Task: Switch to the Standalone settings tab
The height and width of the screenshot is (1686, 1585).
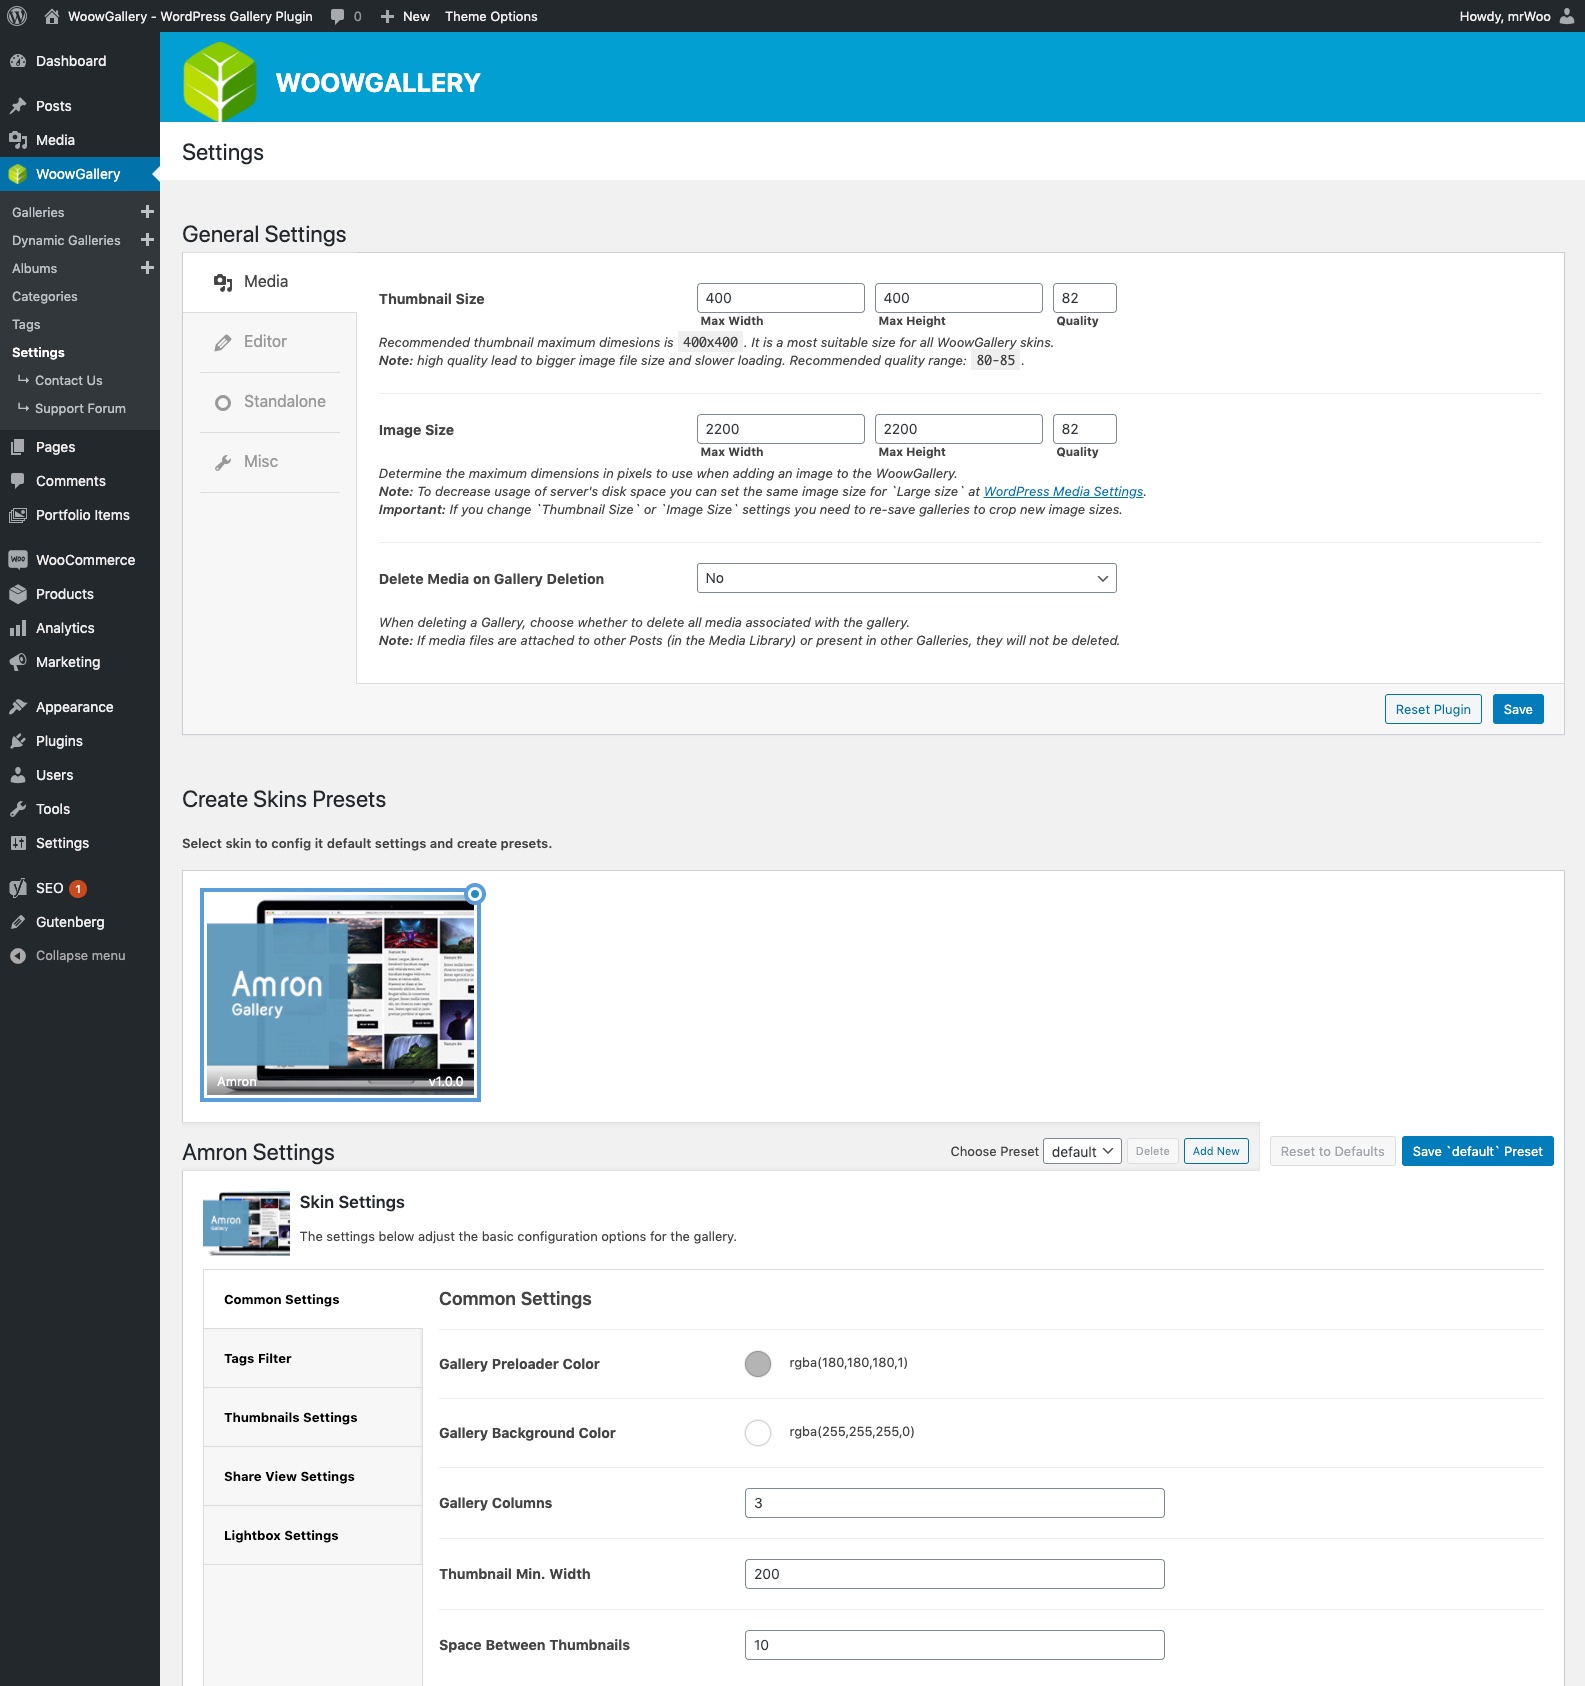Action: pos(270,402)
